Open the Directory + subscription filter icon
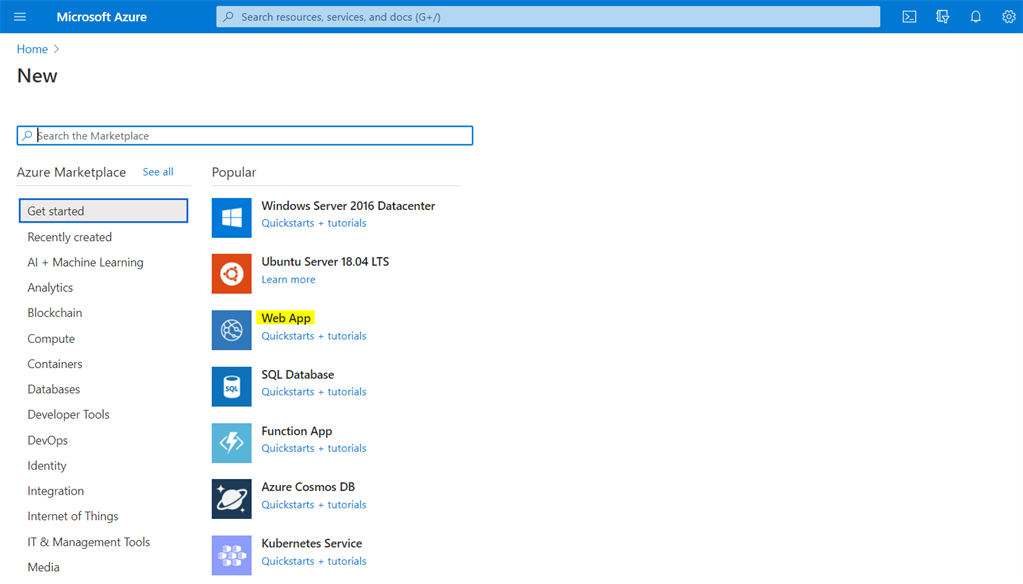This screenshot has width=1023, height=584. point(942,17)
